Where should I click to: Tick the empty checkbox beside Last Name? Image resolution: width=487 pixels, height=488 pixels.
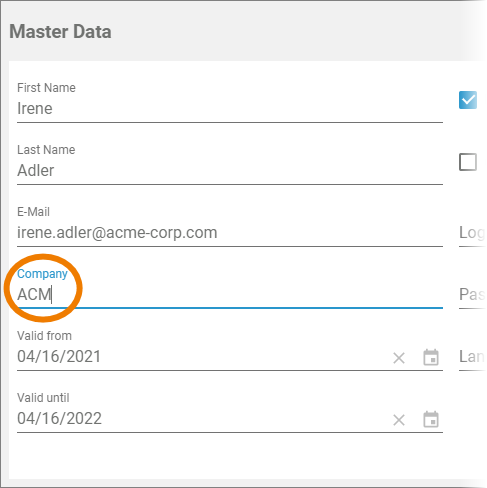(x=468, y=162)
